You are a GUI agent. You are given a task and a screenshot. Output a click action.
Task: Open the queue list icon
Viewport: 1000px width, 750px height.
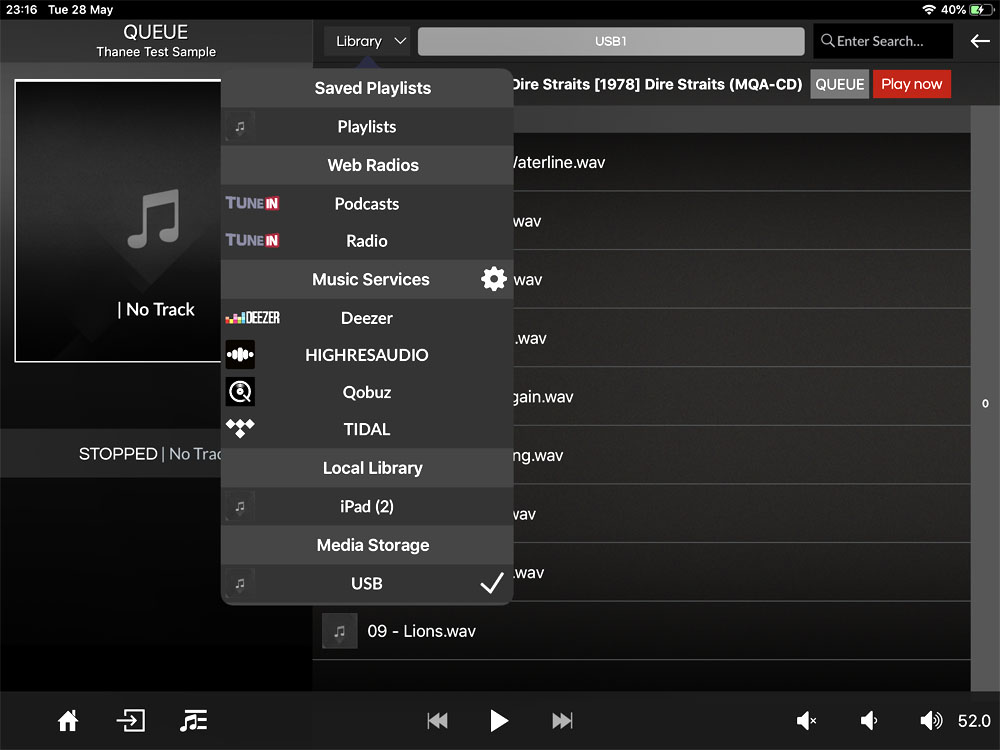click(x=194, y=721)
